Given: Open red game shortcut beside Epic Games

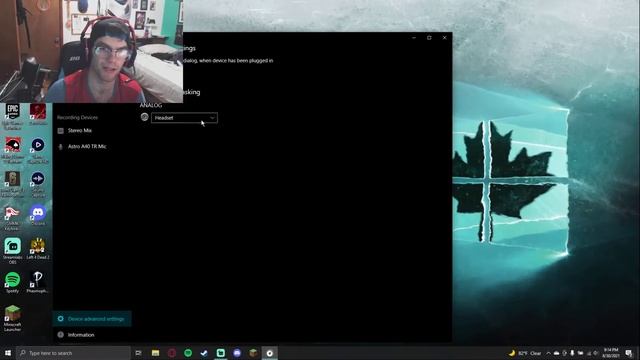Looking at the screenshot, I should (x=38, y=114).
